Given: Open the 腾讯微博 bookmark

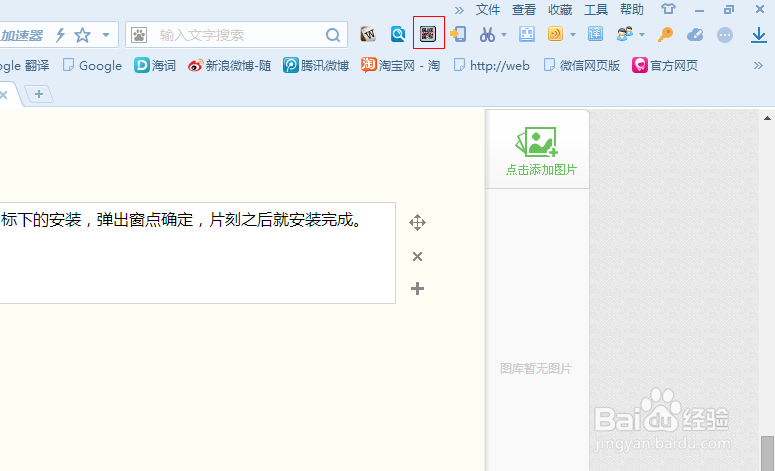Looking at the screenshot, I should tap(316, 65).
